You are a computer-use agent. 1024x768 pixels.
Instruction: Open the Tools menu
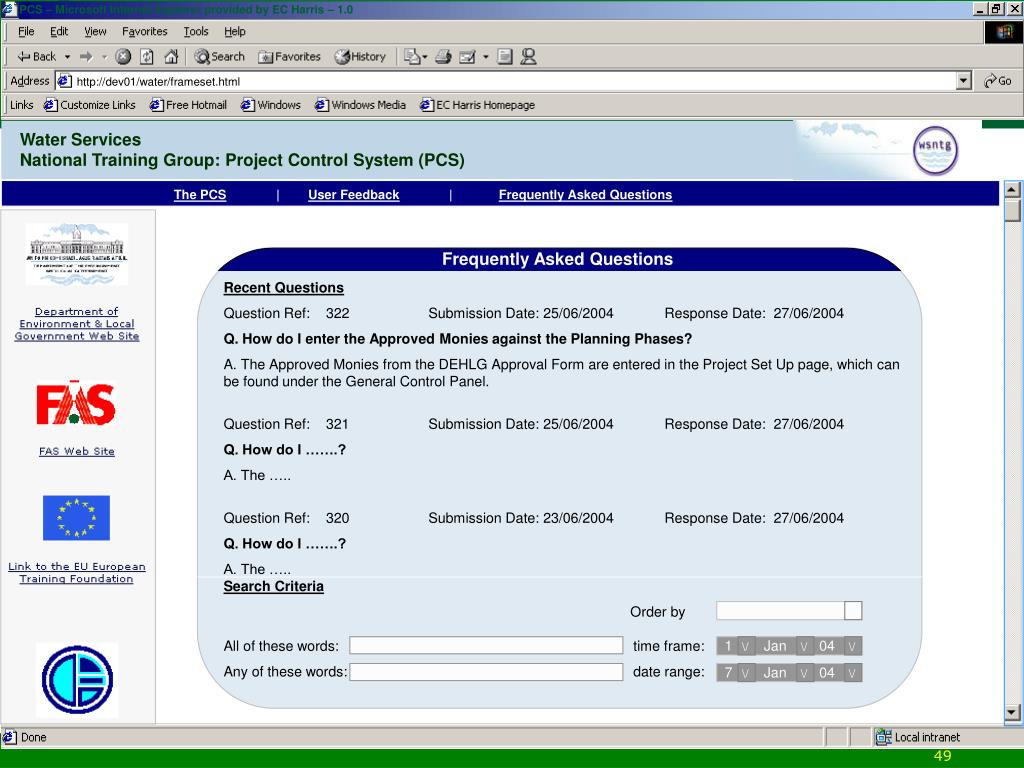click(x=196, y=31)
